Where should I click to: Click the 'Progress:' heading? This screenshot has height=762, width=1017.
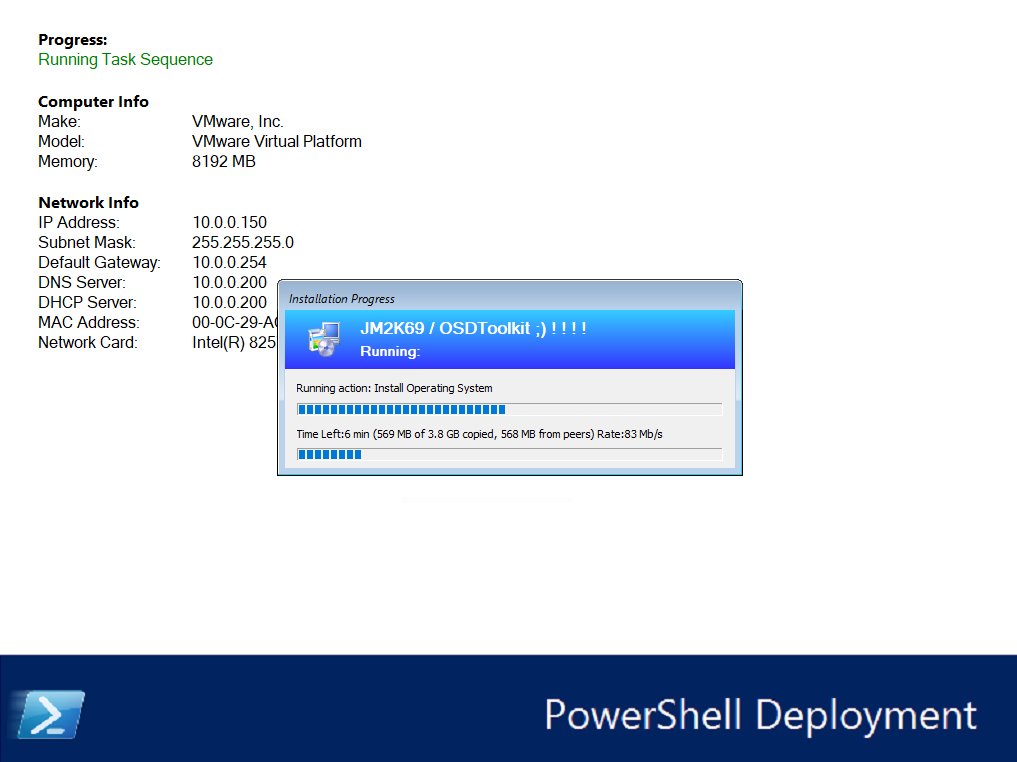[x=73, y=40]
